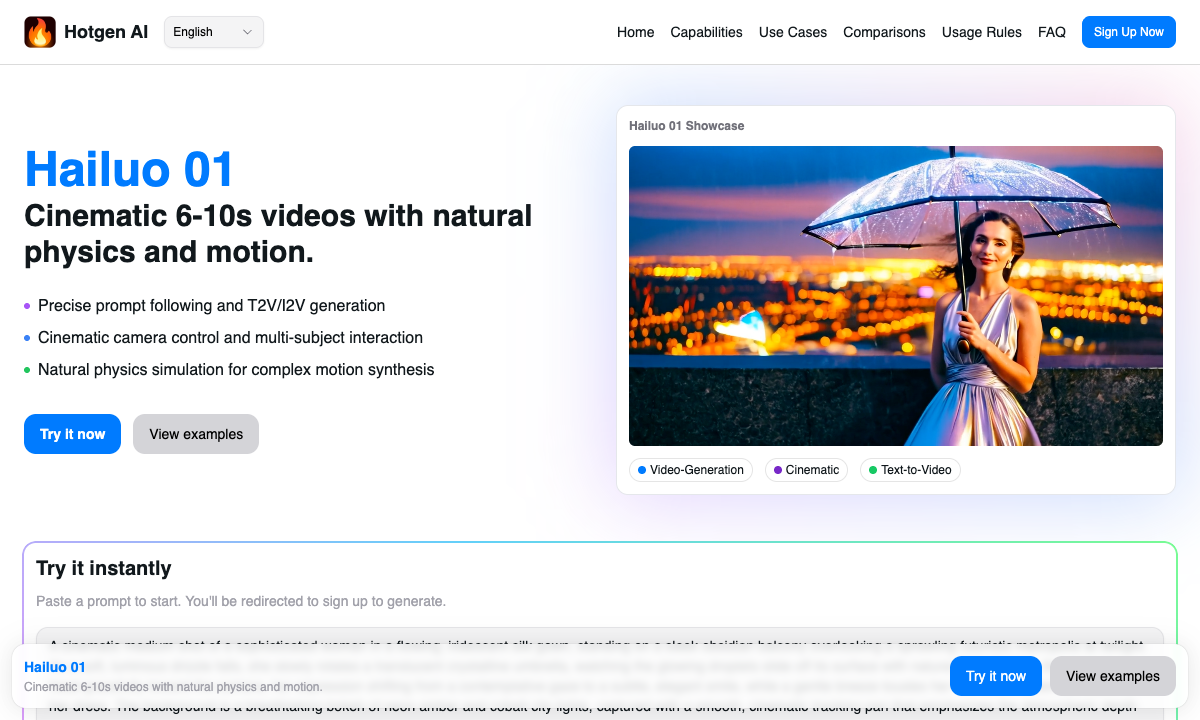Navigate to Use Cases section
The height and width of the screenshot is (720, 1200).
[x=792, y=32]
